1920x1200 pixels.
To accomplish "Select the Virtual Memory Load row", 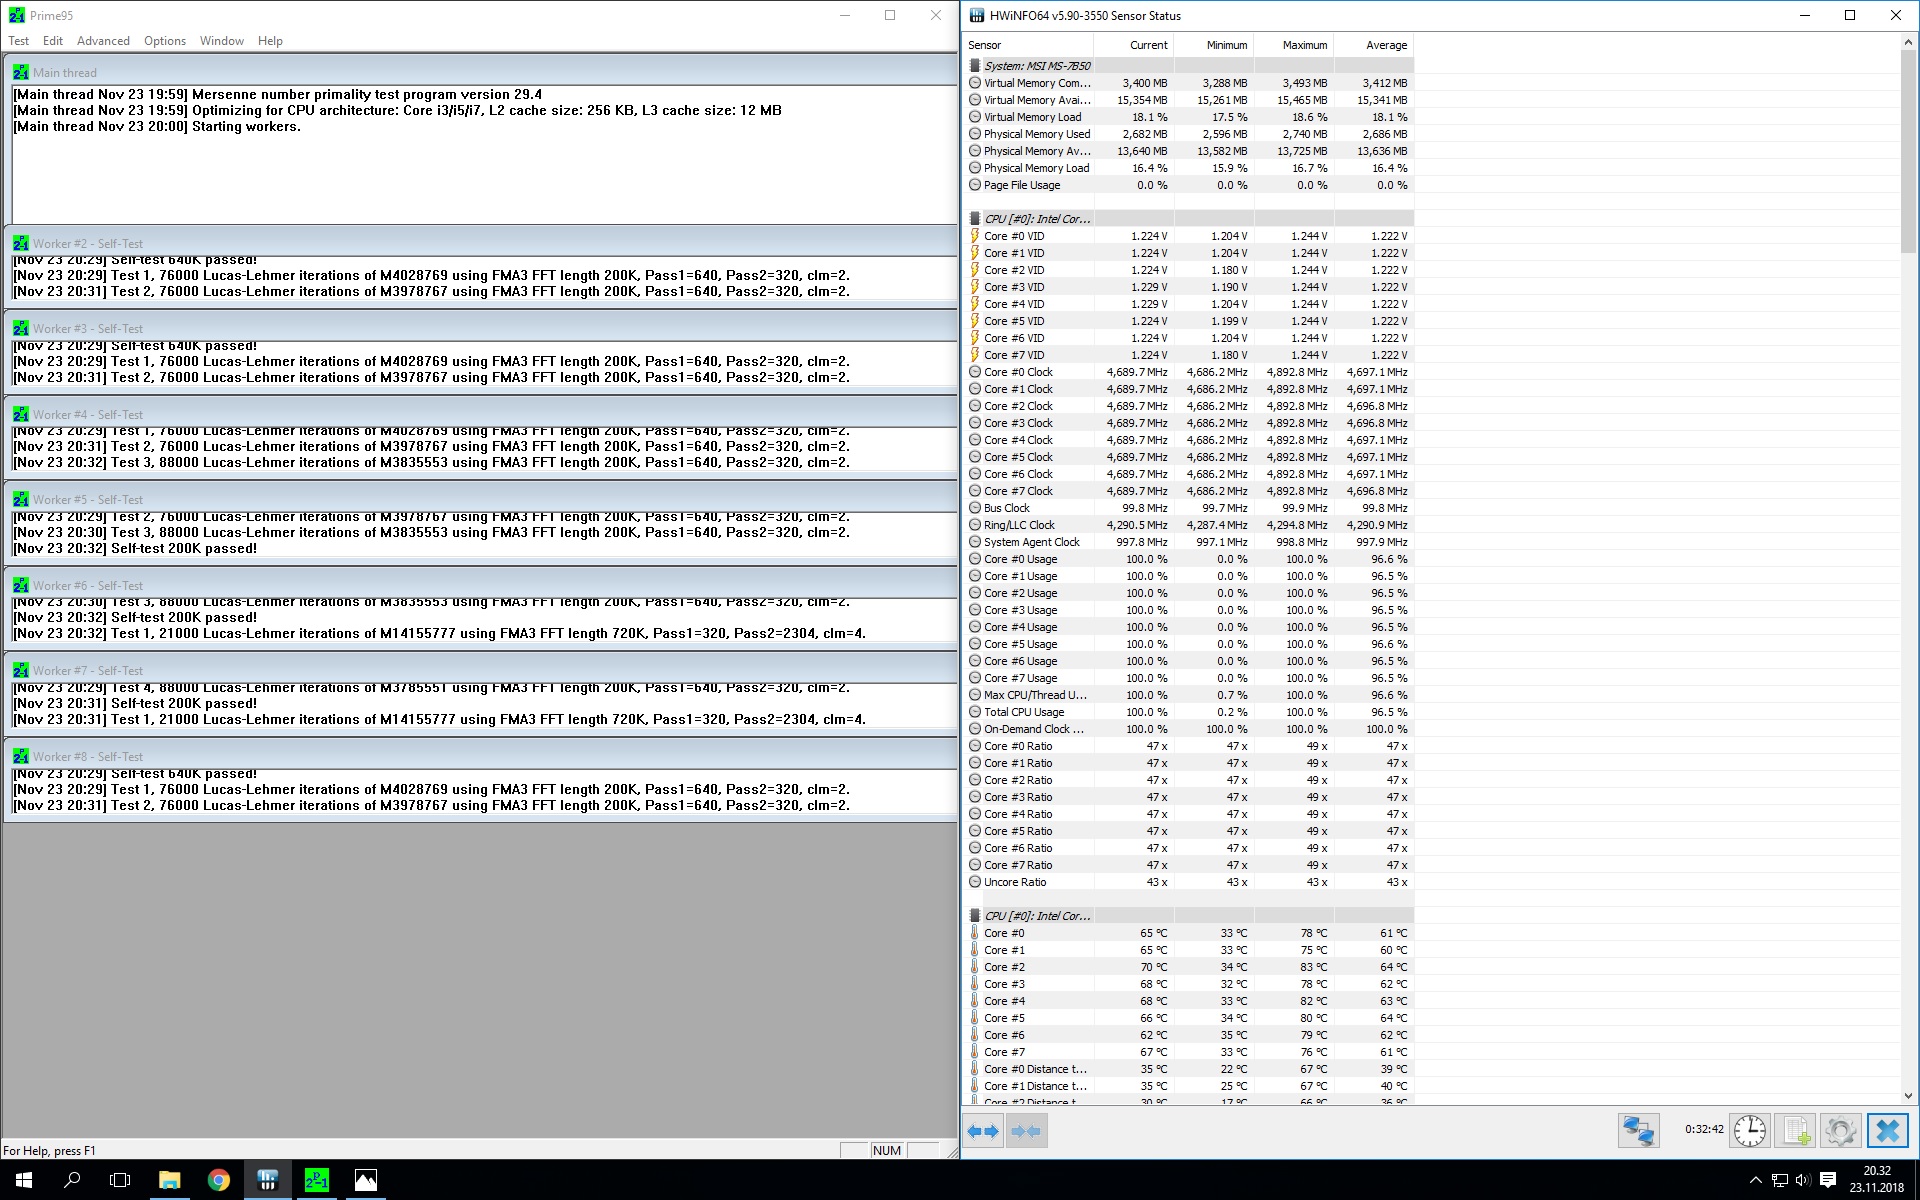I will [1188, 117].
